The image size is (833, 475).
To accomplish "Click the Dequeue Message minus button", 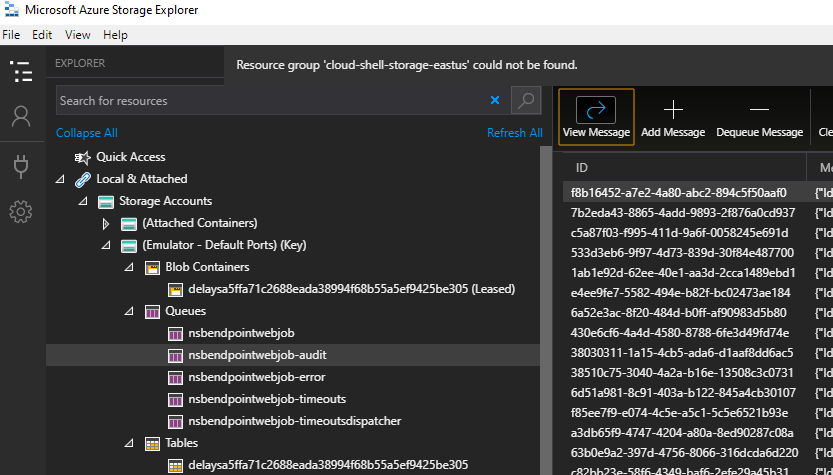I will pos(759,117).
